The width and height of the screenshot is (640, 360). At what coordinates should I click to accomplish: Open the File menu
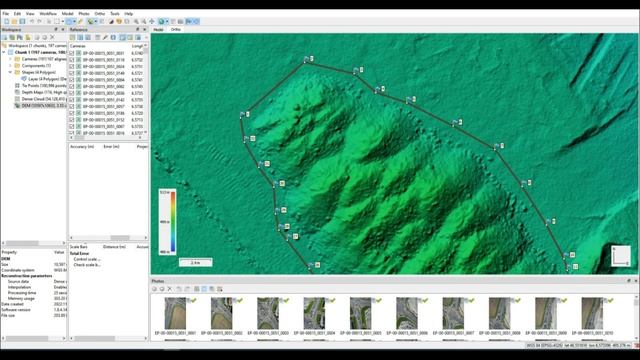[6, 13]
